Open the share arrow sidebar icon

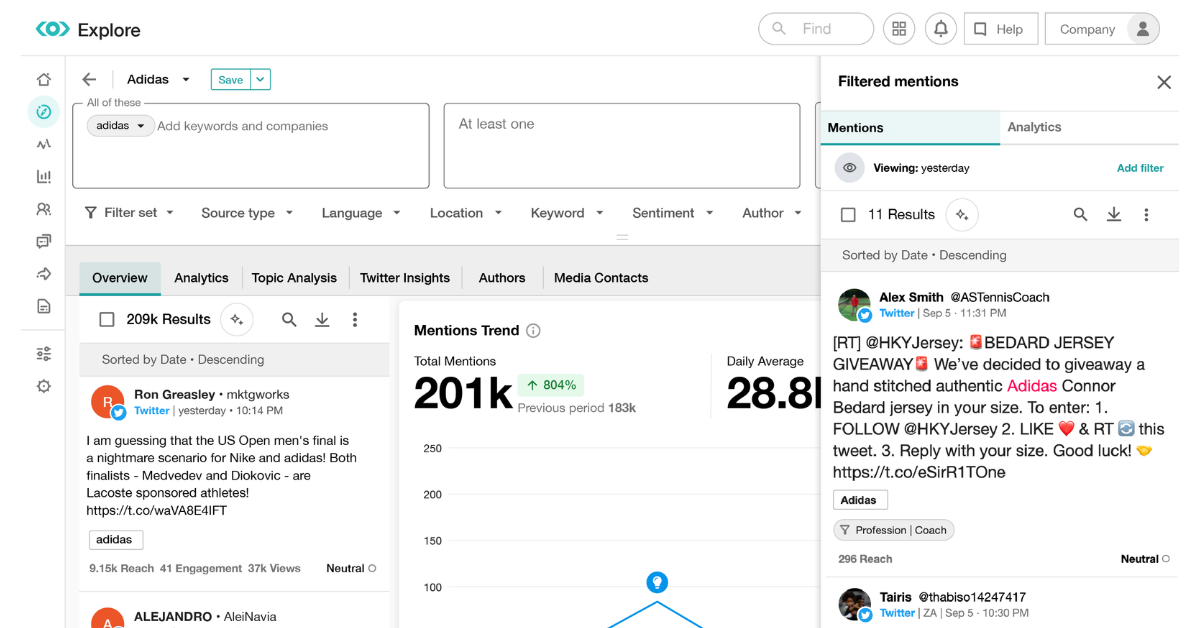point(43,274)
